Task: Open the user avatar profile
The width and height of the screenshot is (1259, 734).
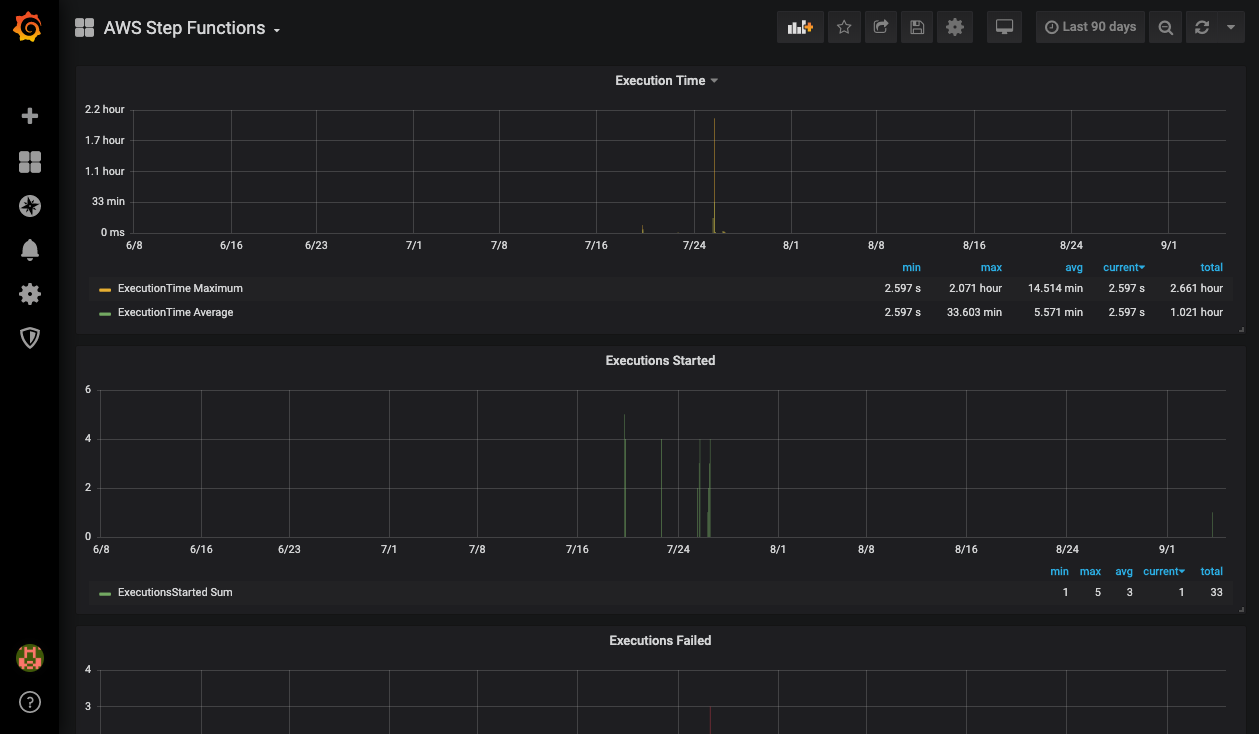Action: (30, 658)
